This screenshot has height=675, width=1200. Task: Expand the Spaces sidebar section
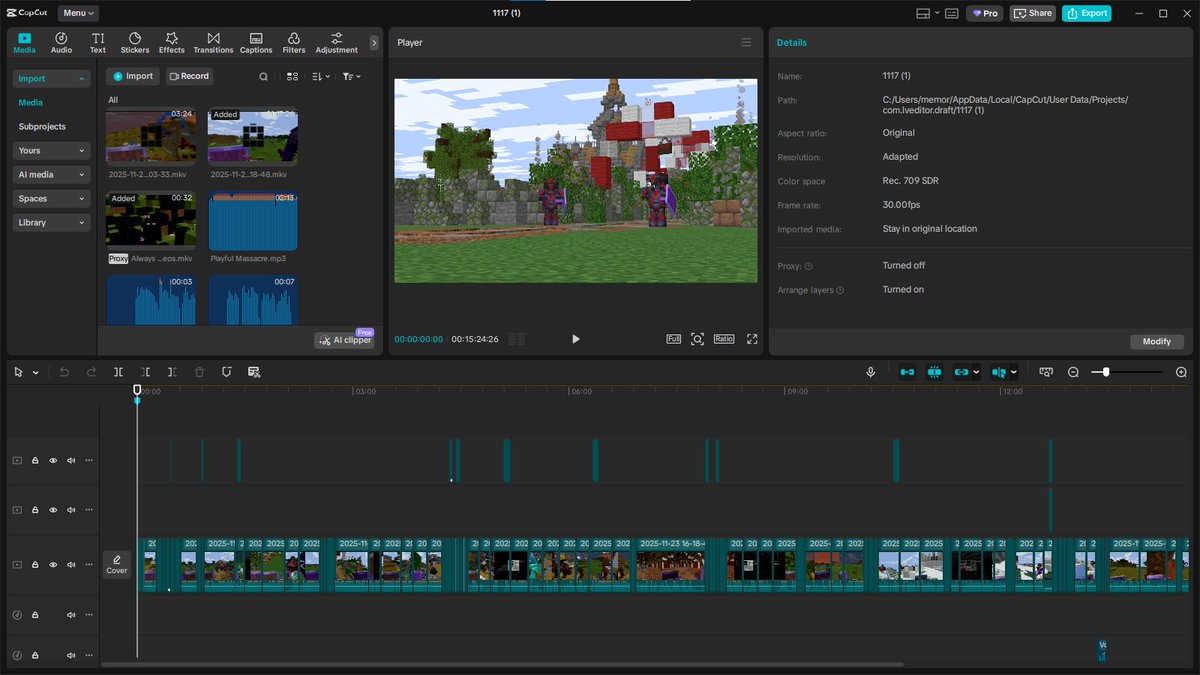pos(51,198)
